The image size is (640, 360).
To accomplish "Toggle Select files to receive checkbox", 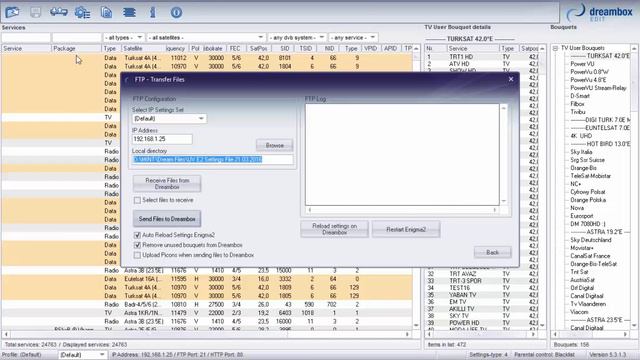I will [x=137, y=200].
